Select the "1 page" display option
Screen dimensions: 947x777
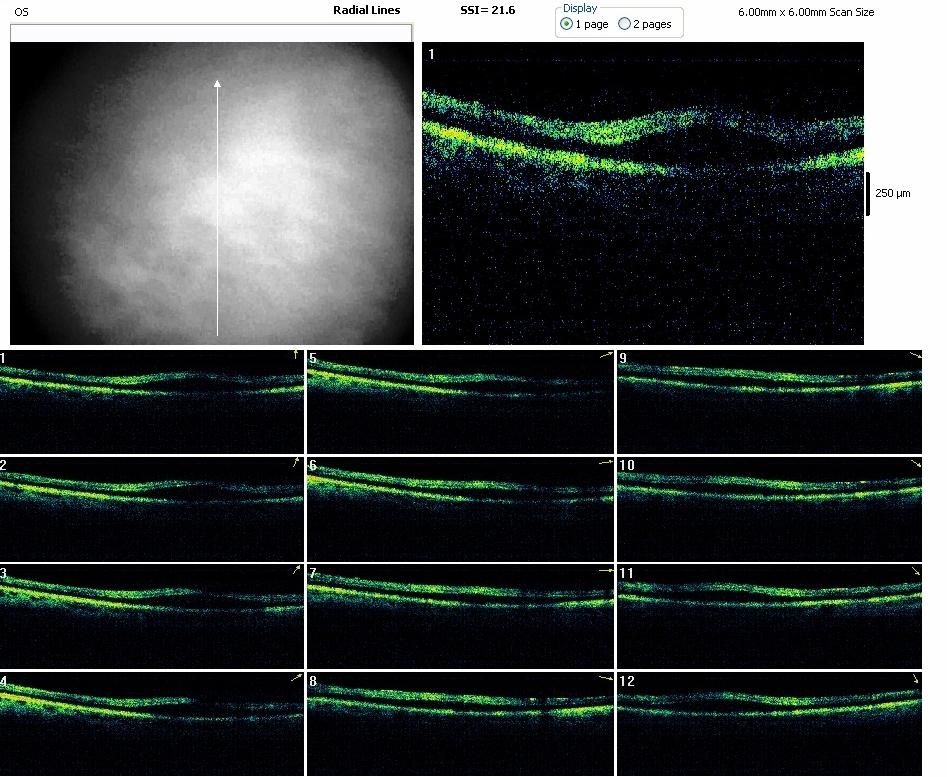[x=567, y=24]
